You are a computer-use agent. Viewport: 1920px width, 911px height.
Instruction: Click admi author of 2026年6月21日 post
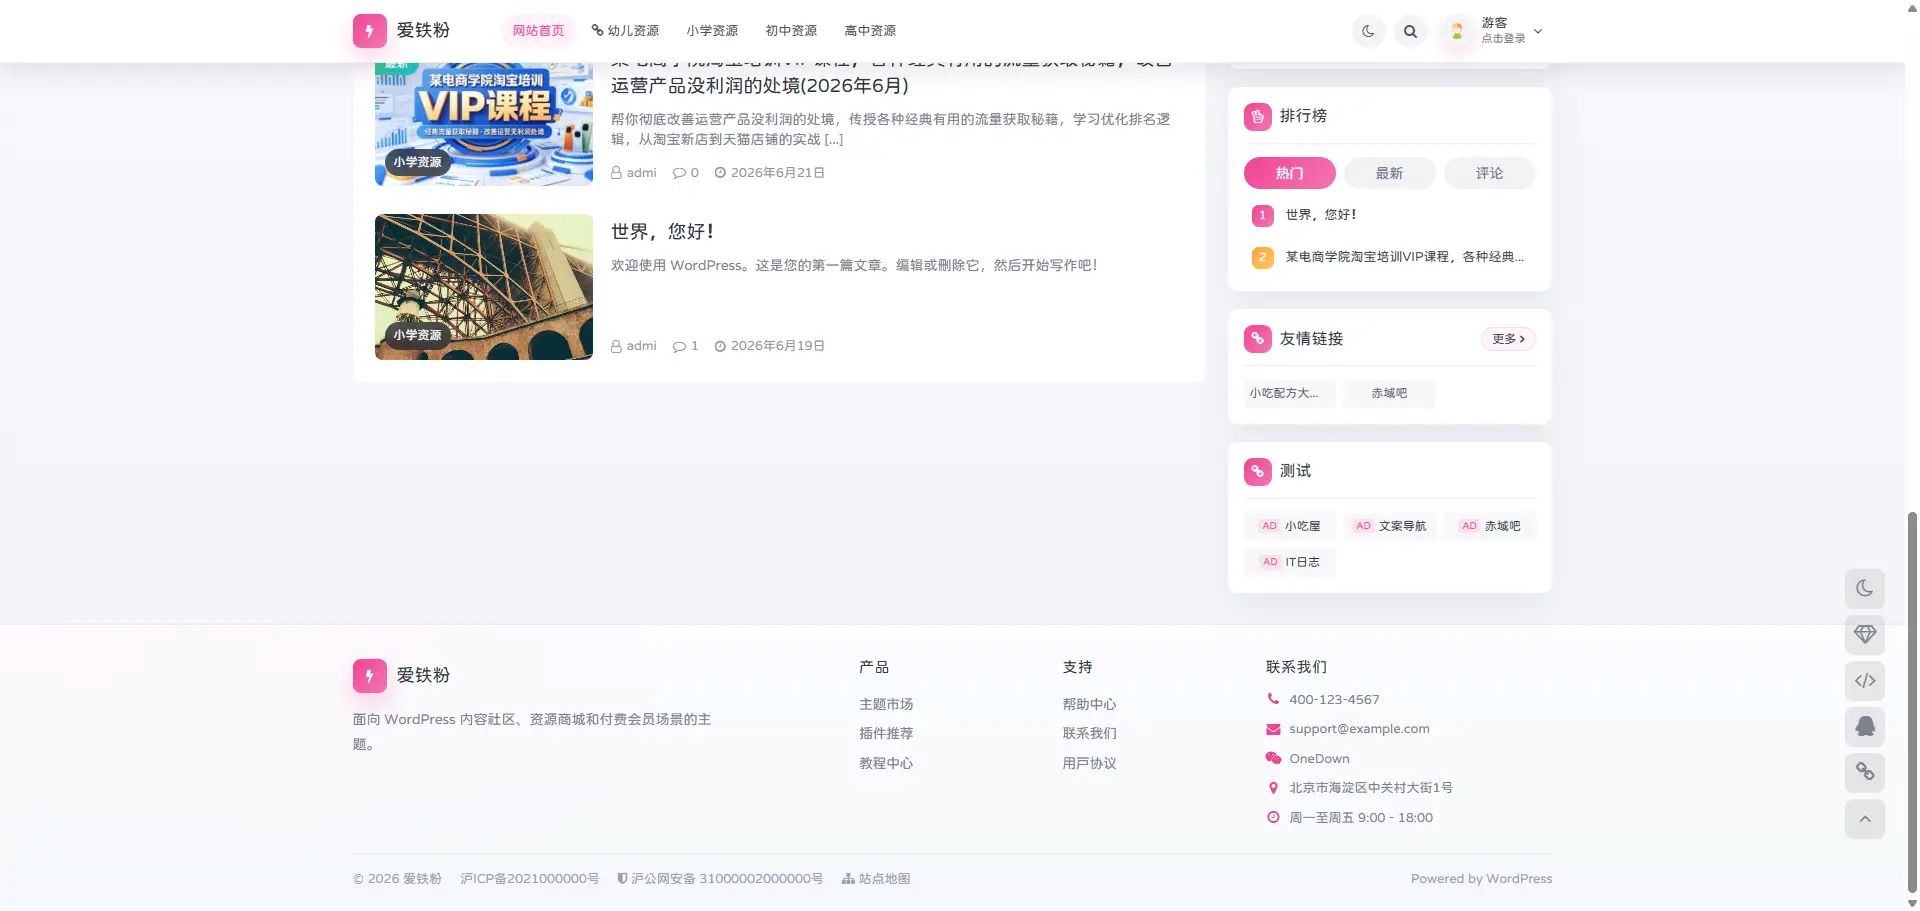[634, 173]
